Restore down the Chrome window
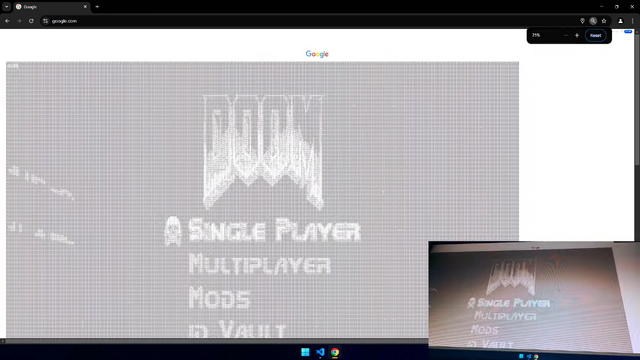The height and width of the screenshot is (360, 640). [x=617, y=7]
